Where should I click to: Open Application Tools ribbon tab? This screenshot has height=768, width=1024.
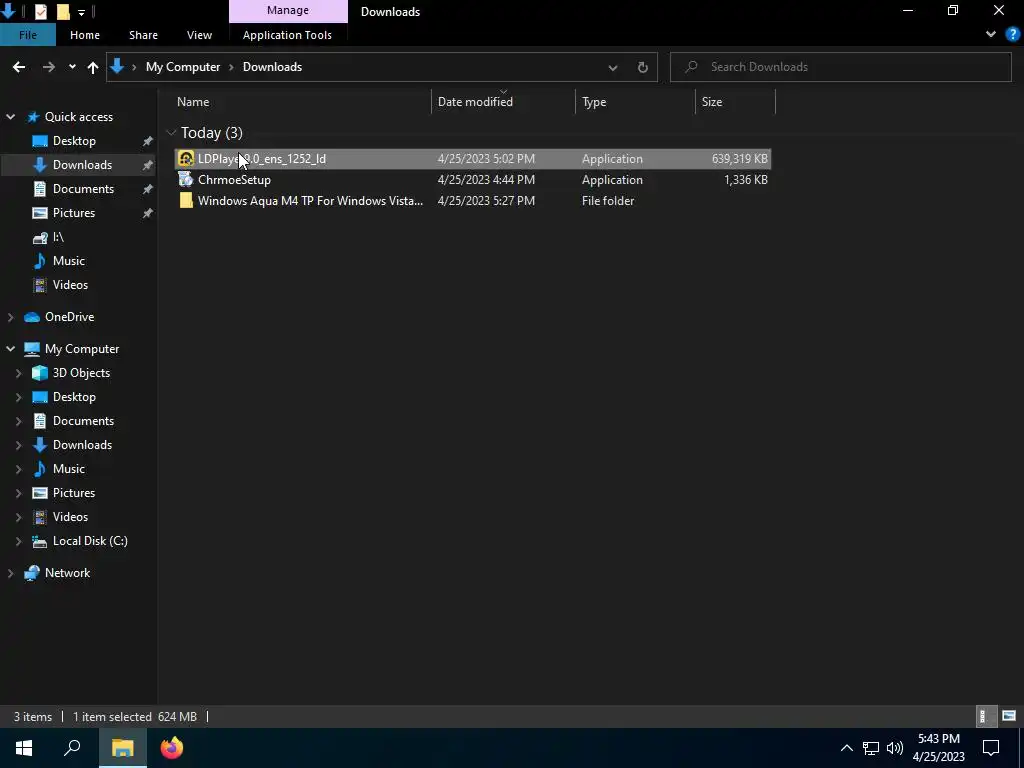(x=287, y=35)
